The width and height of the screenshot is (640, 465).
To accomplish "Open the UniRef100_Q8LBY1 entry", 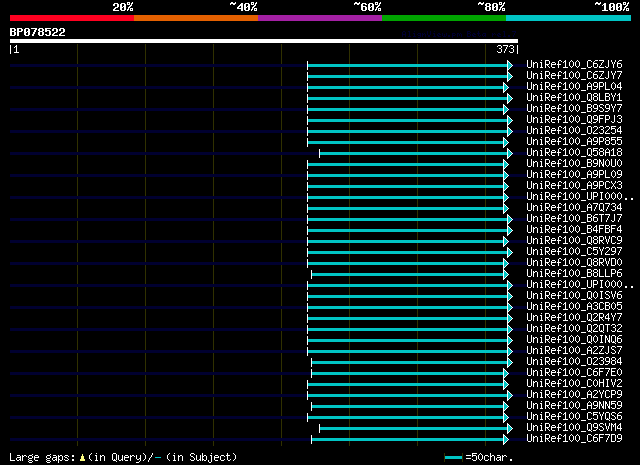I will (x=574, y=98).
